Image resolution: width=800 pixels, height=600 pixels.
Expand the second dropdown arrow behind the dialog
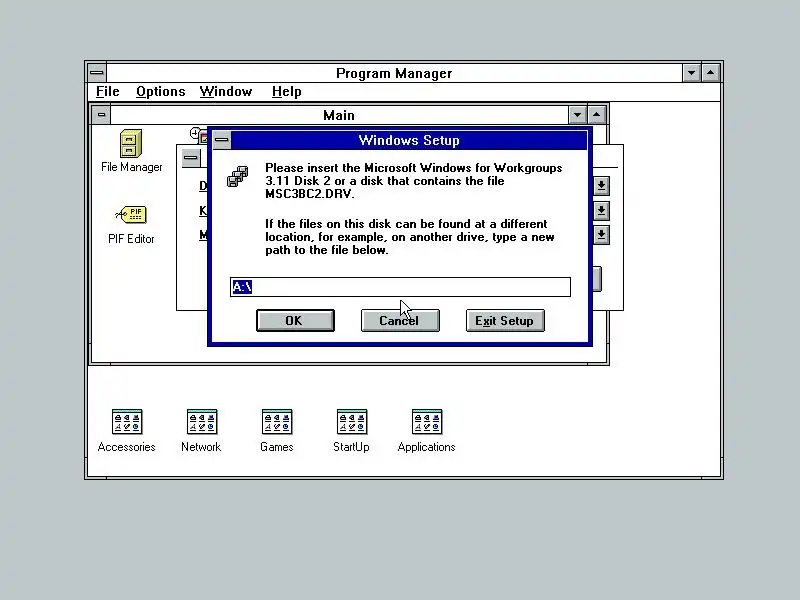(x=602, y=210)
